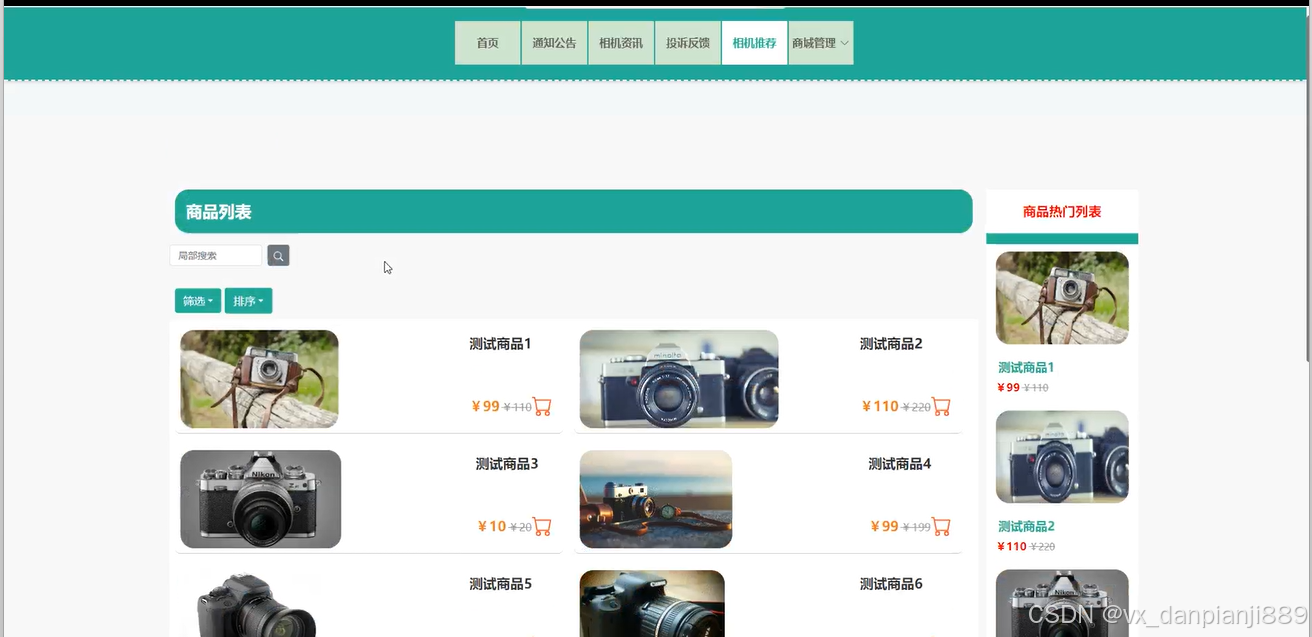Select the 相机推荐 tab
This screenshot has height=637, width=1312.
pyautogui.click(x=754, y=43)
